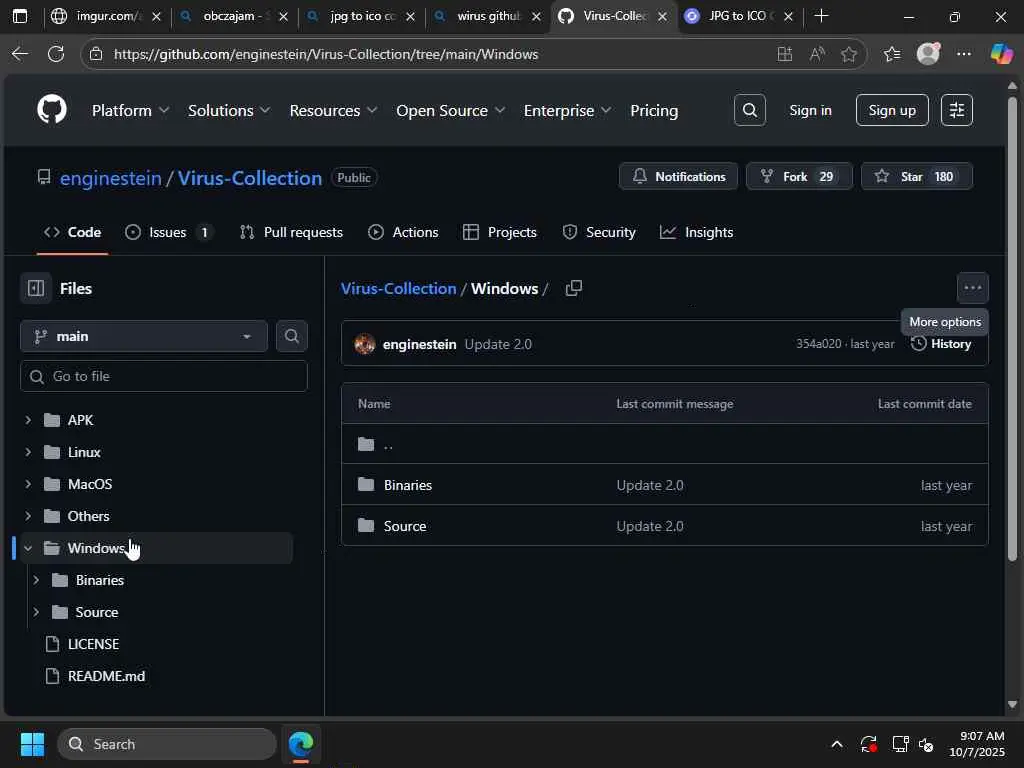The image size is (1024, 768).
Task: Open the Insights tab
Action: click(697, 232)
